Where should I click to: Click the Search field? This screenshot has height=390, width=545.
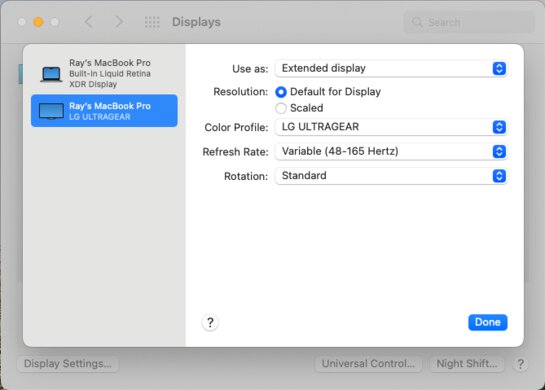click(x=469, y=22)
